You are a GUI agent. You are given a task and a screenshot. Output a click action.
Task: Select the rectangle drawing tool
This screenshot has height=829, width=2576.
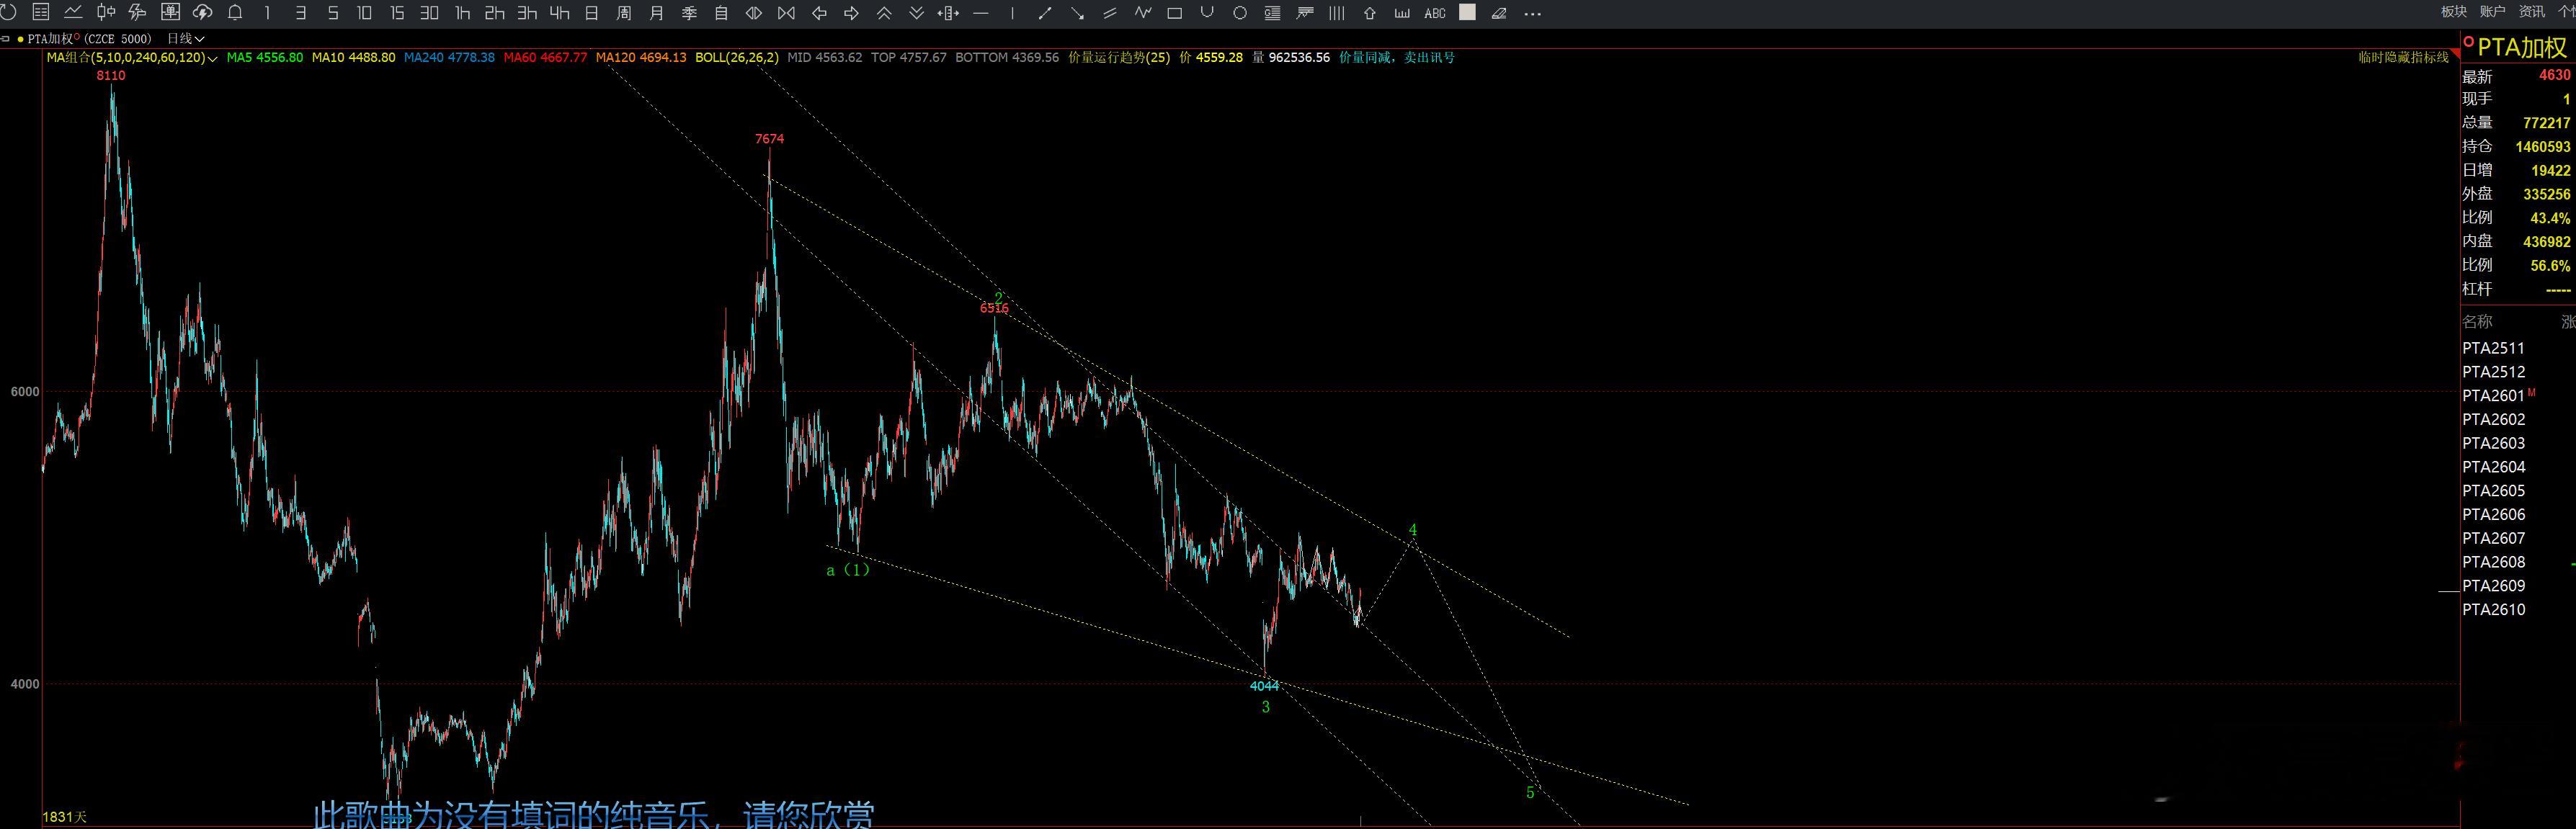[1174, 13]
